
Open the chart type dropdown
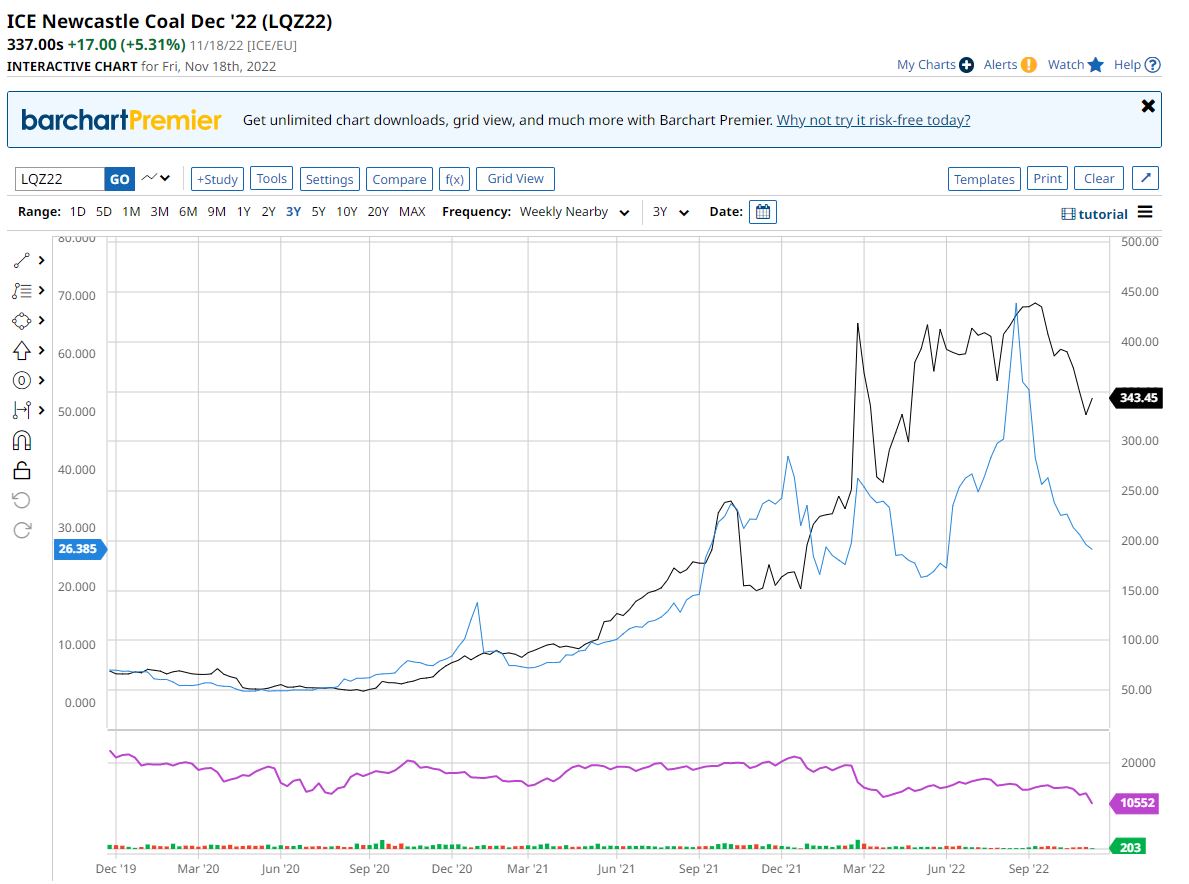pos(155,179)
